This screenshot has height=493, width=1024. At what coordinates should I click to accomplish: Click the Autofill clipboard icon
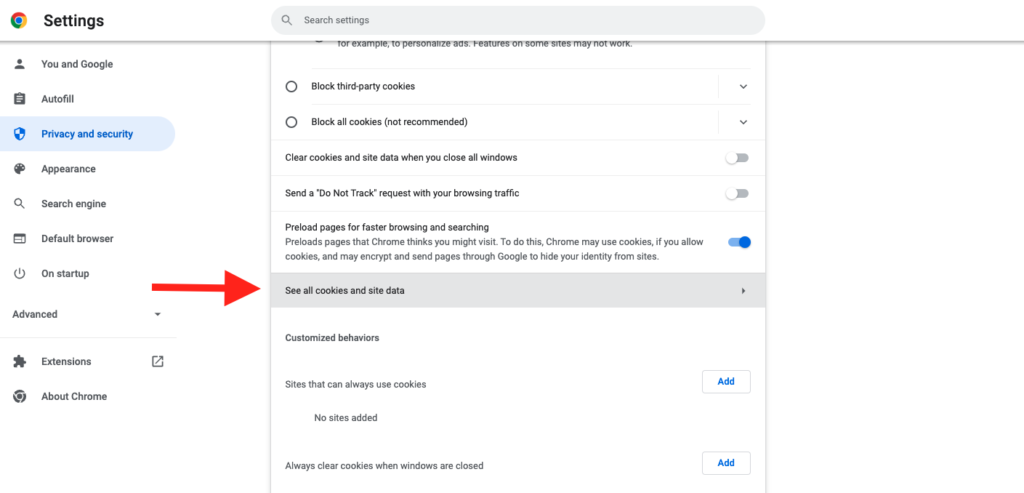(19, 99)
